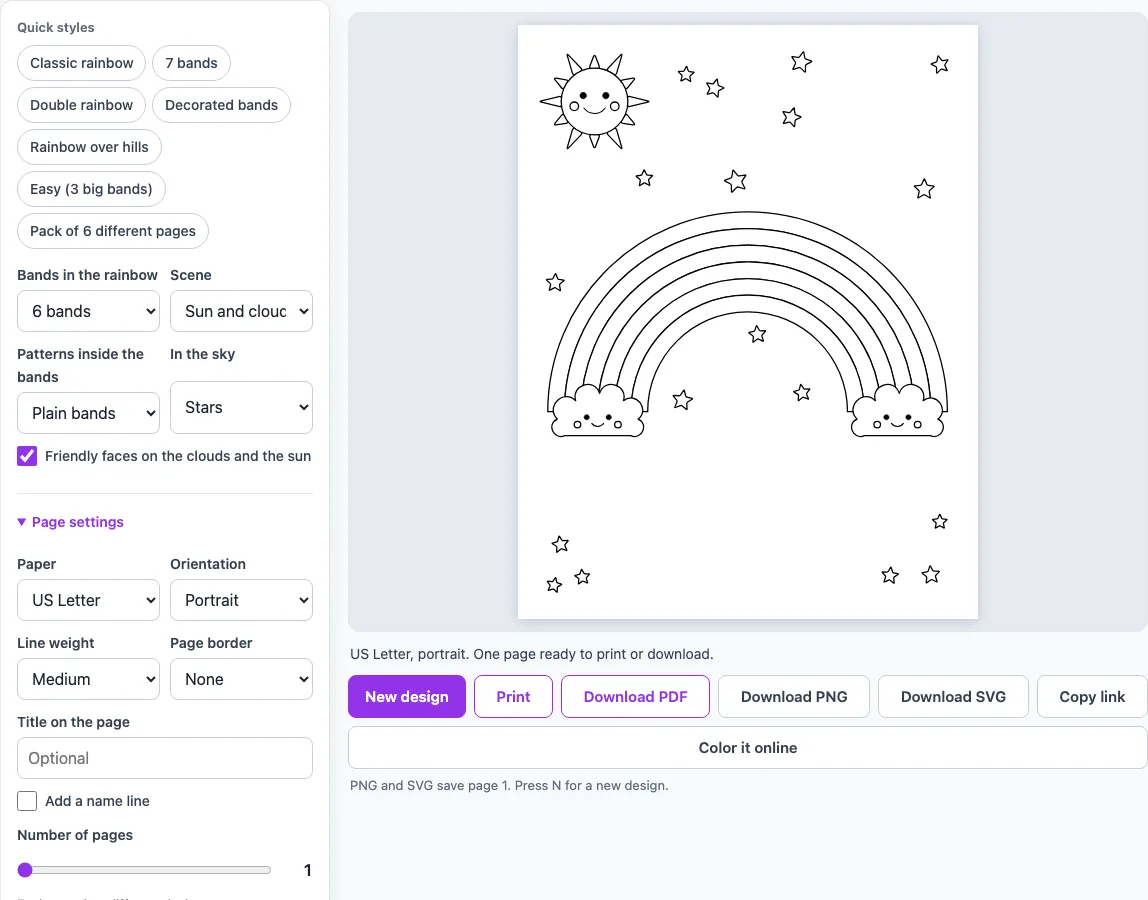
Task: Choose the 7 bands quick style
Action: pyautogui.click(x=191, y=63)
